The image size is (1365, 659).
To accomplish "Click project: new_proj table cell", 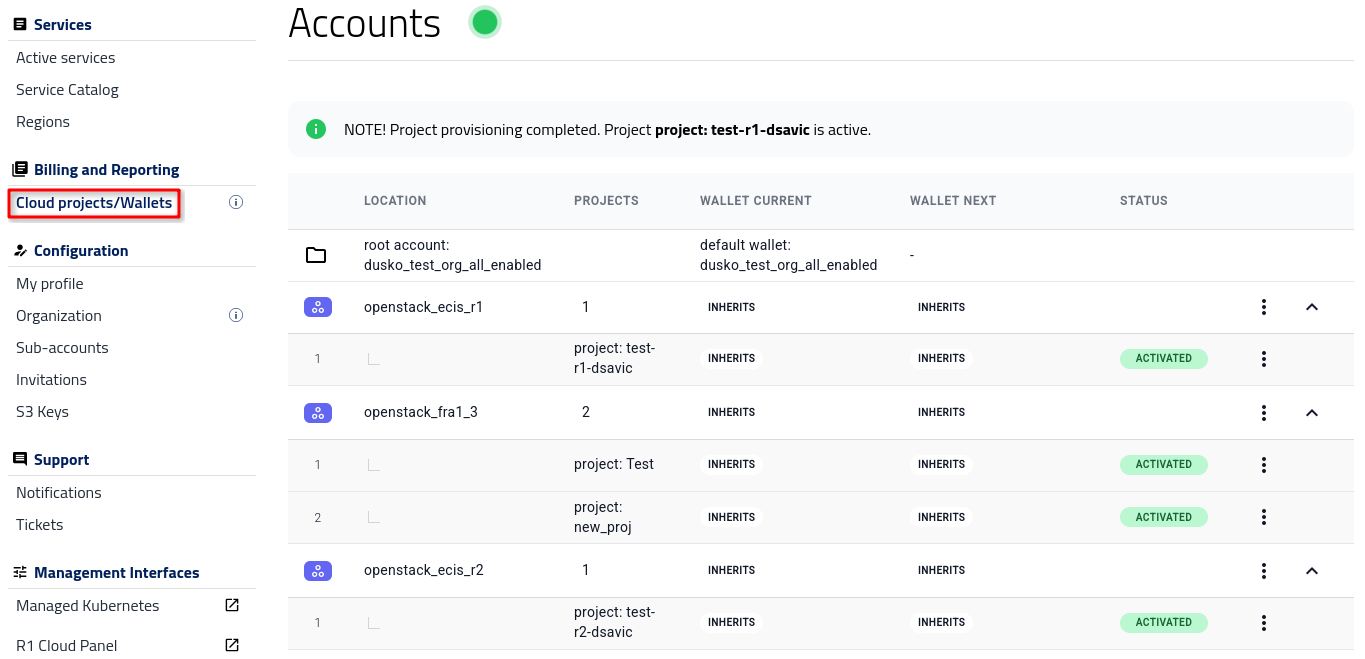I will pos(603,517).
